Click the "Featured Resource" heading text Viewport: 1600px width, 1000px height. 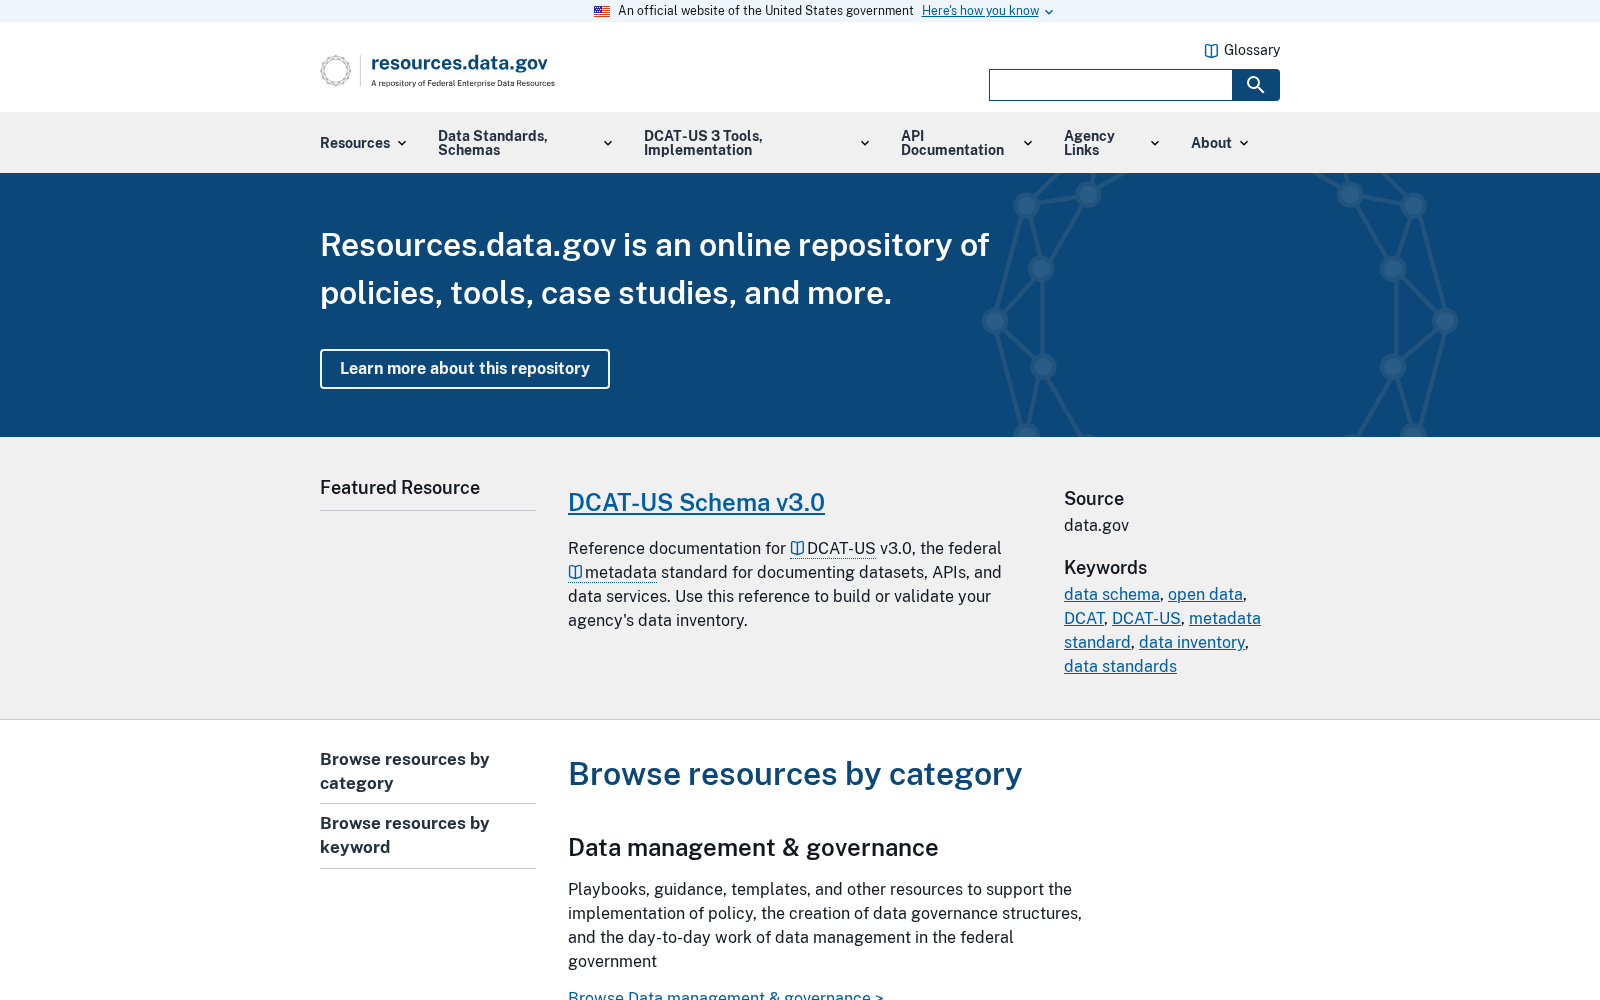point(400,487)
